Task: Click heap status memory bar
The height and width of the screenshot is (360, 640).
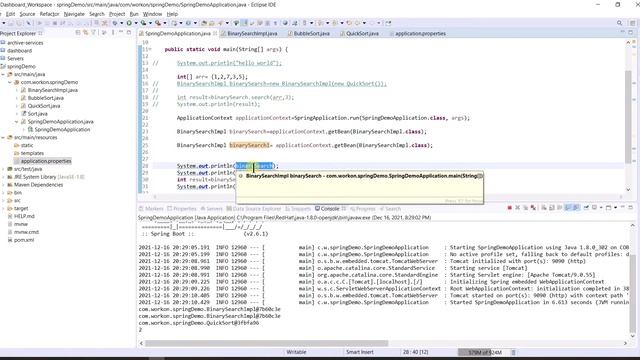Action: point(483,352)
